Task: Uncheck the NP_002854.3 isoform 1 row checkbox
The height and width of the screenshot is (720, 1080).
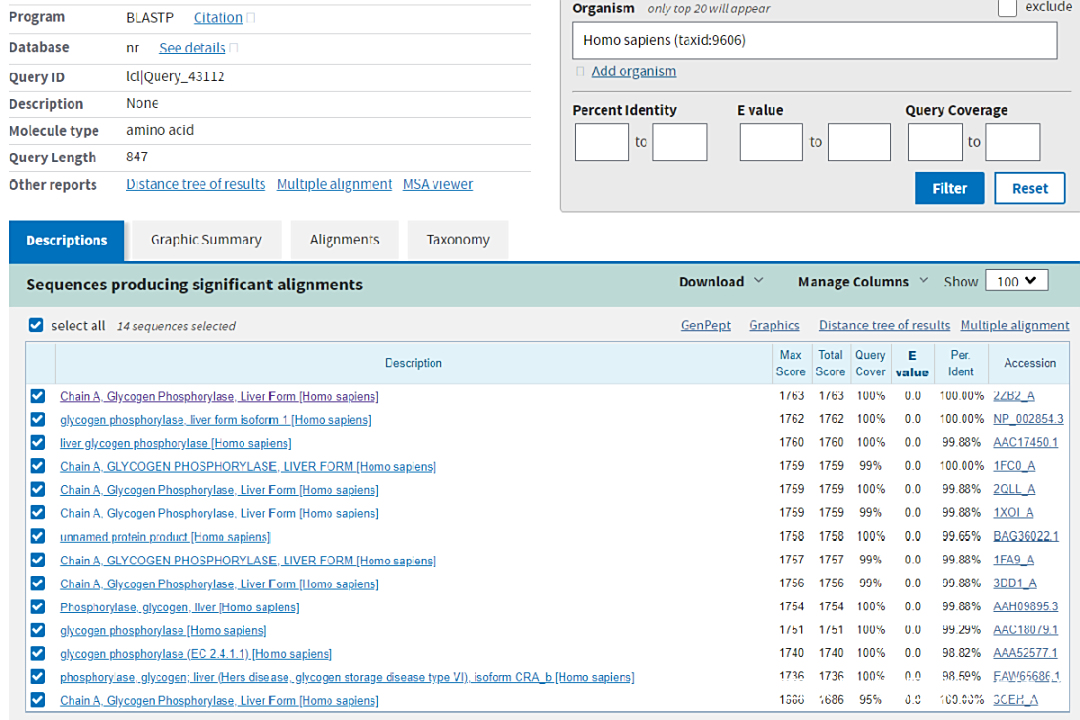Action: pos(38,420)
